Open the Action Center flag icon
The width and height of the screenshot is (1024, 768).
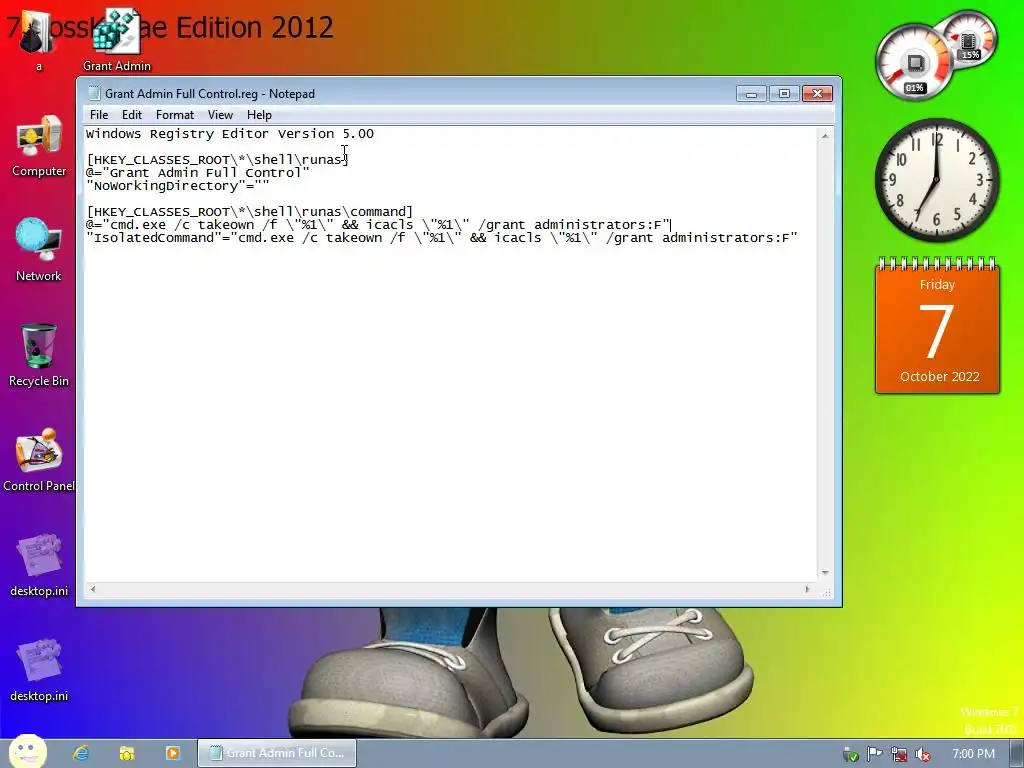874,754
